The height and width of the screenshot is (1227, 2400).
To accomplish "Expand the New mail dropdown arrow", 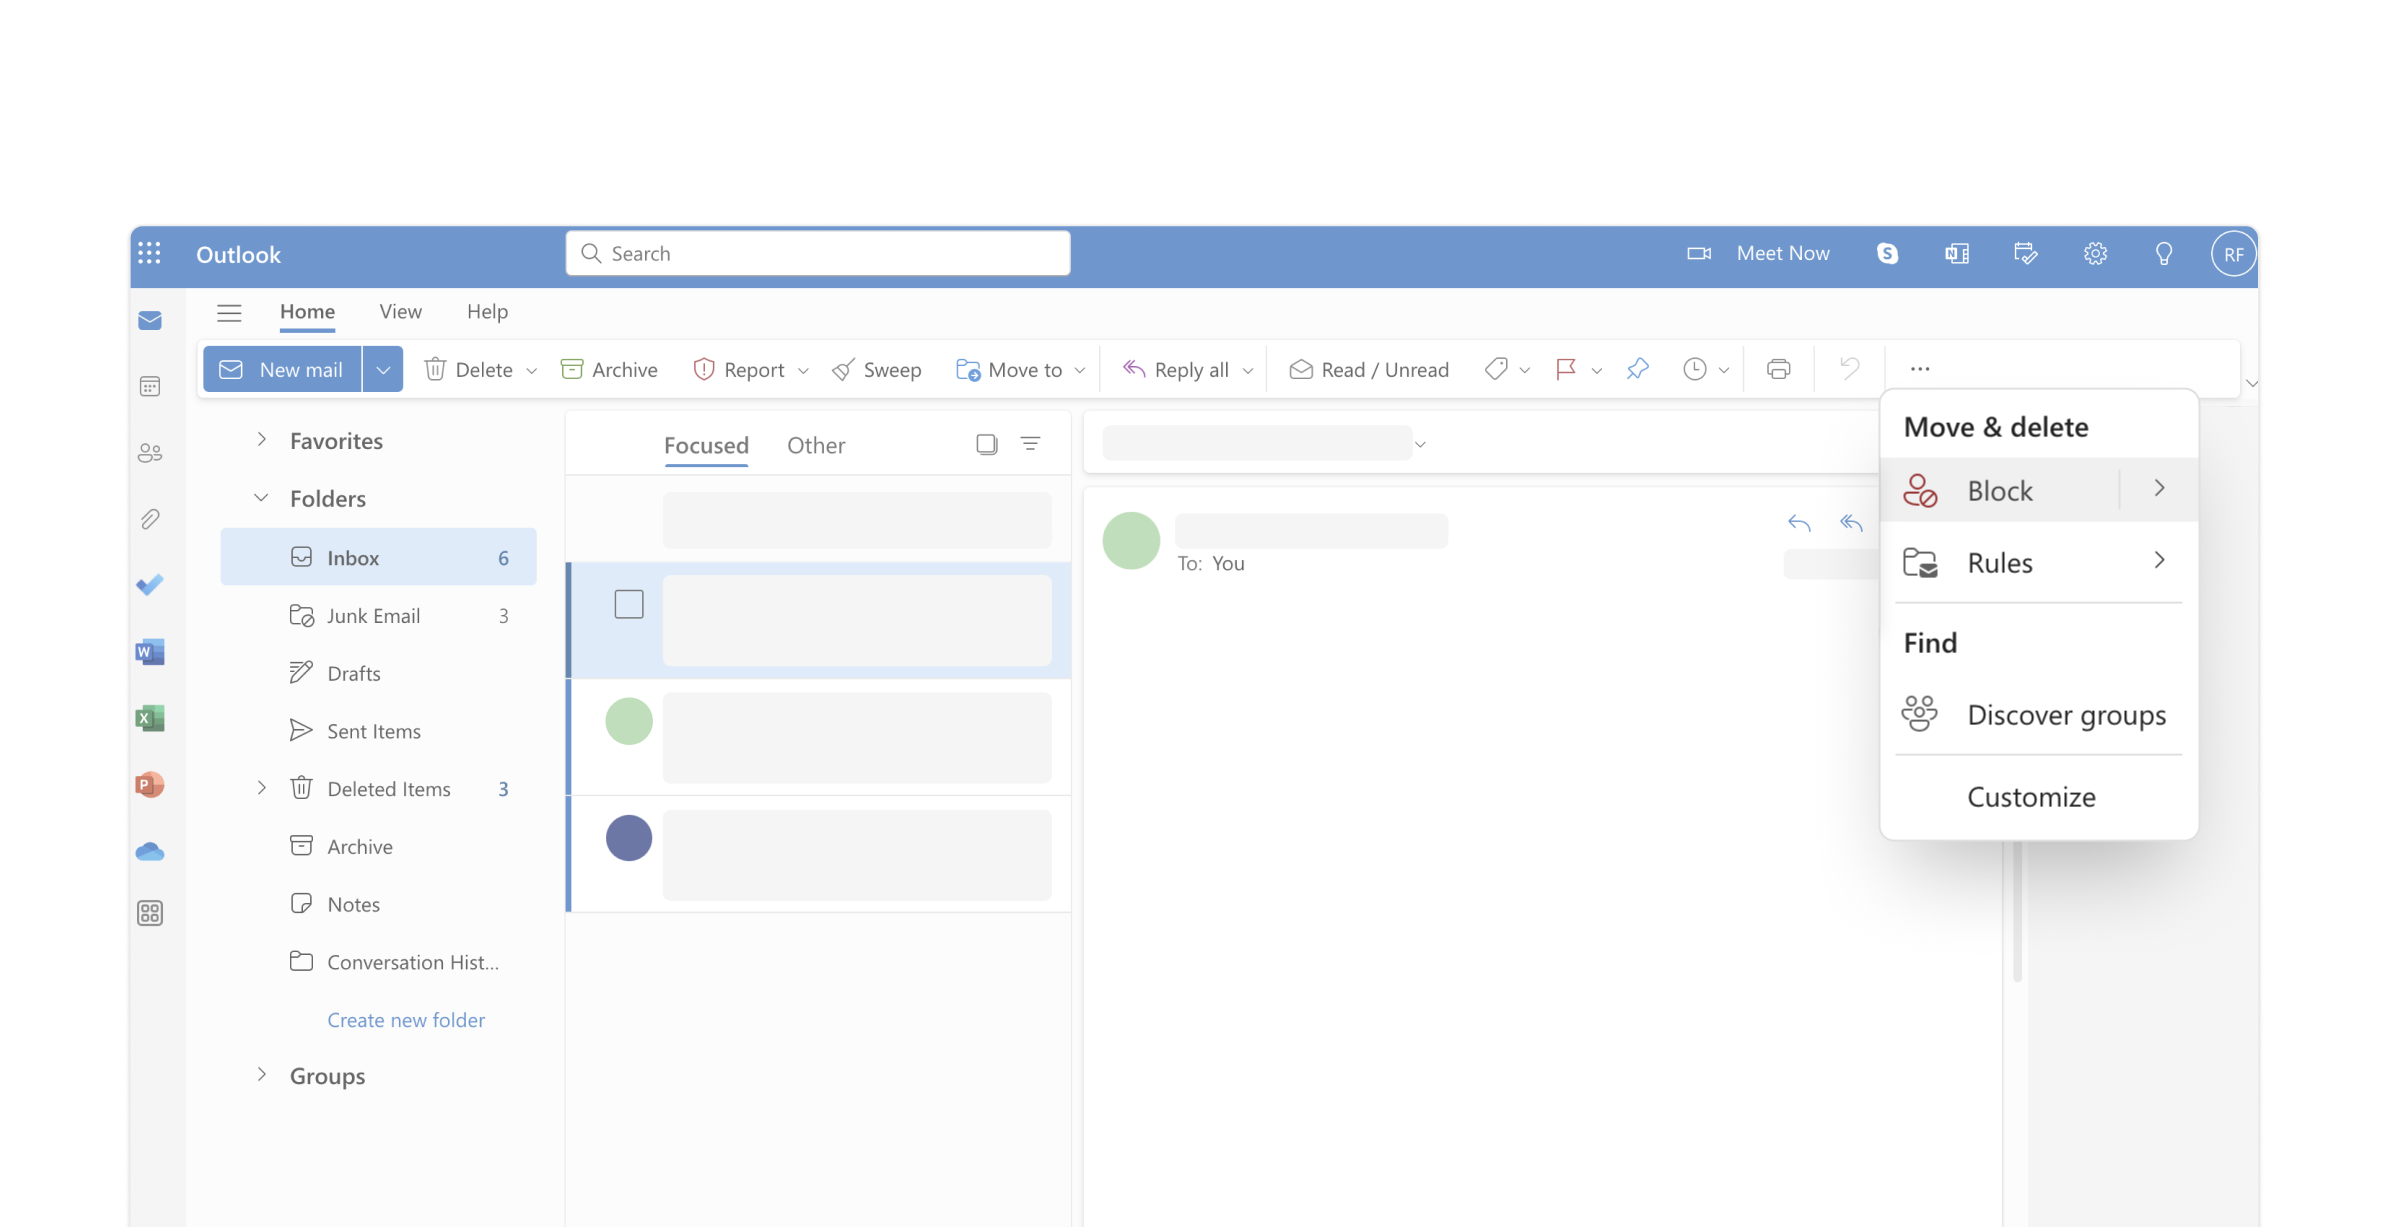I will click(x=383, y=369).
